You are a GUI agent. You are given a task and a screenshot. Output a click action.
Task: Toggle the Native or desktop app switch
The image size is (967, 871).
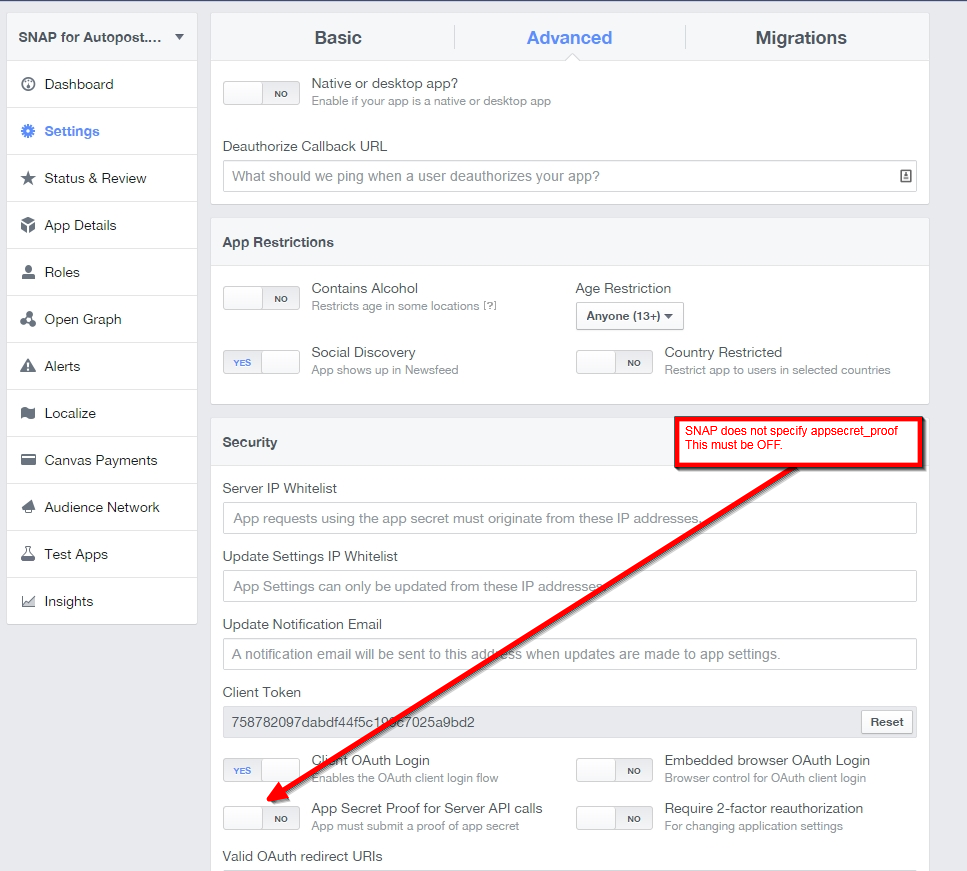[x=261, y=93]
